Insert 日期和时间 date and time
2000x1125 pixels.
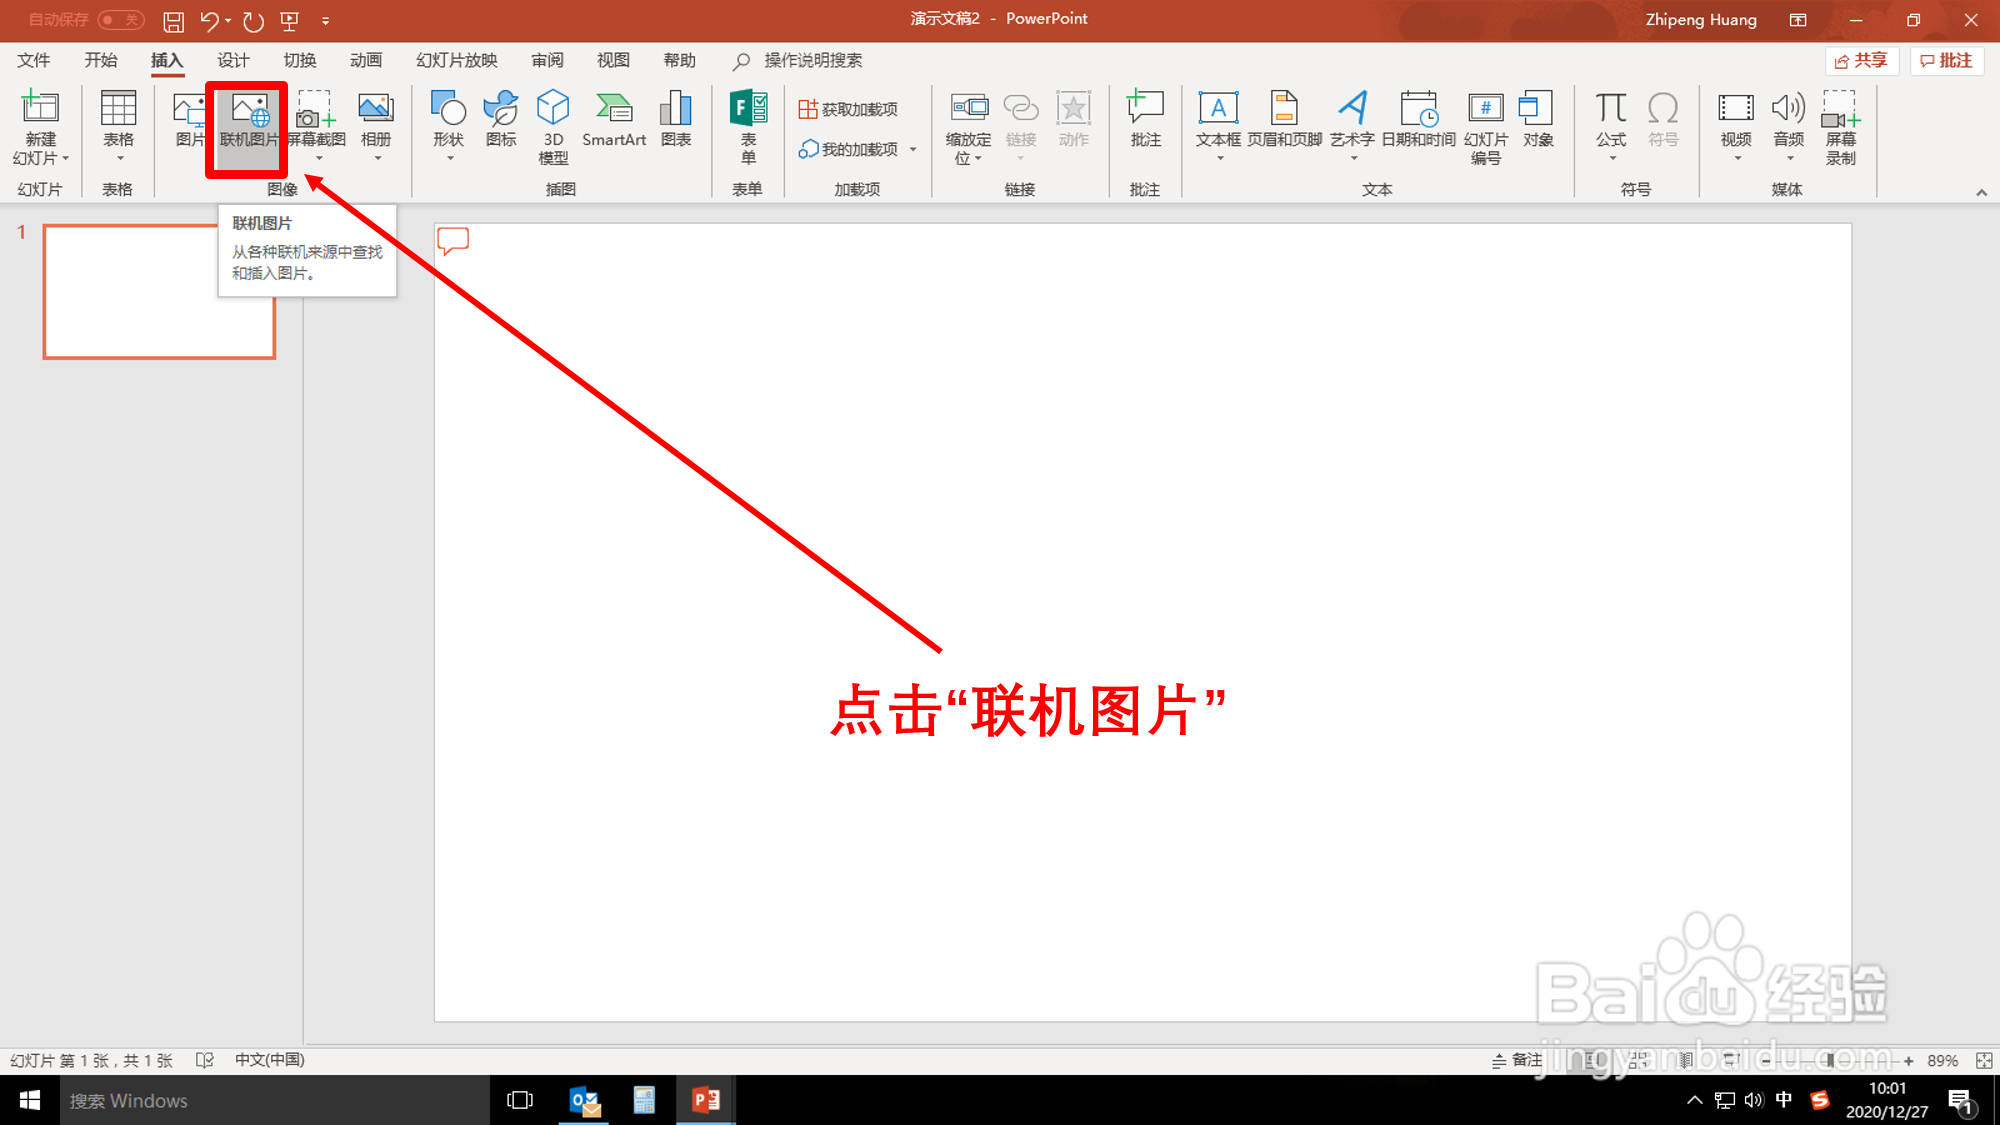click(x=1418, y=120)
